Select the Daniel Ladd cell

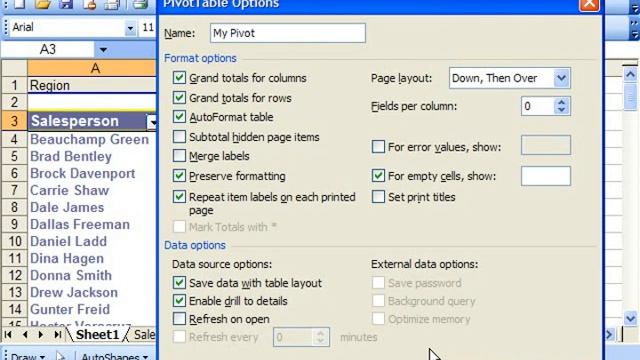(x=92, y=241)
